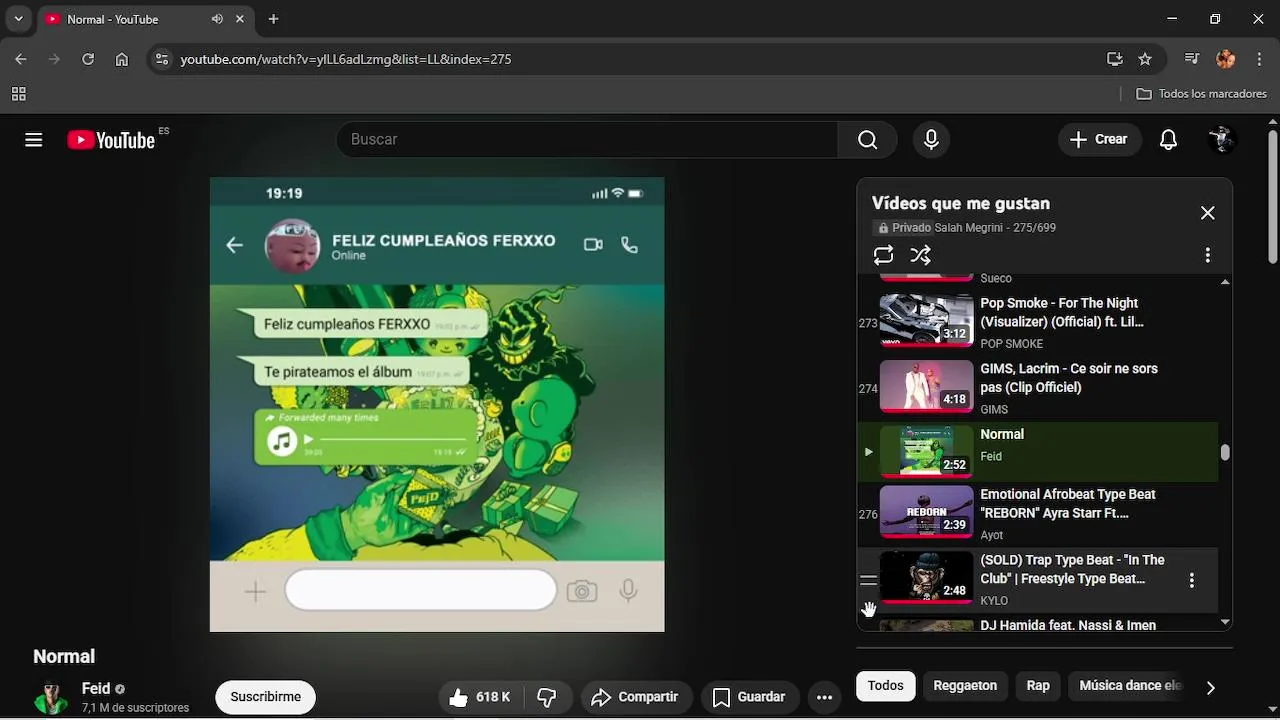Image resolution: width=1280 pixels, height=720 pixels.
Task: Show more filter chips with right arrow
Action: (1210, 687)
